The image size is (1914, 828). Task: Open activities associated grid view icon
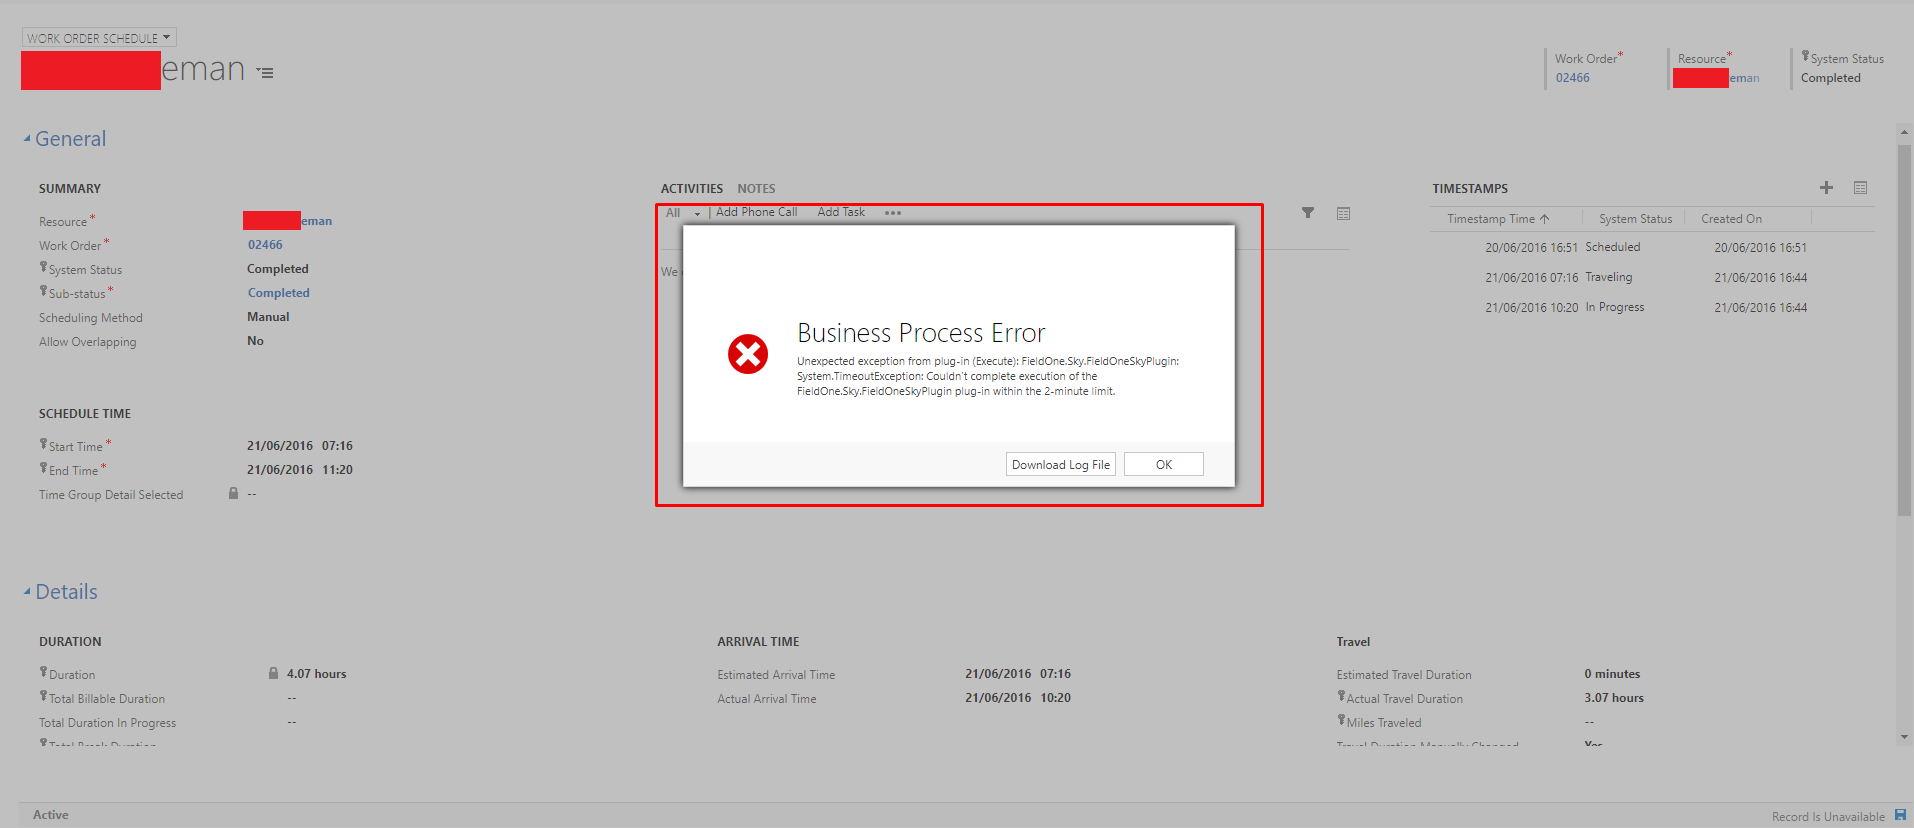pyautogui.click(x=1343, y=213)
